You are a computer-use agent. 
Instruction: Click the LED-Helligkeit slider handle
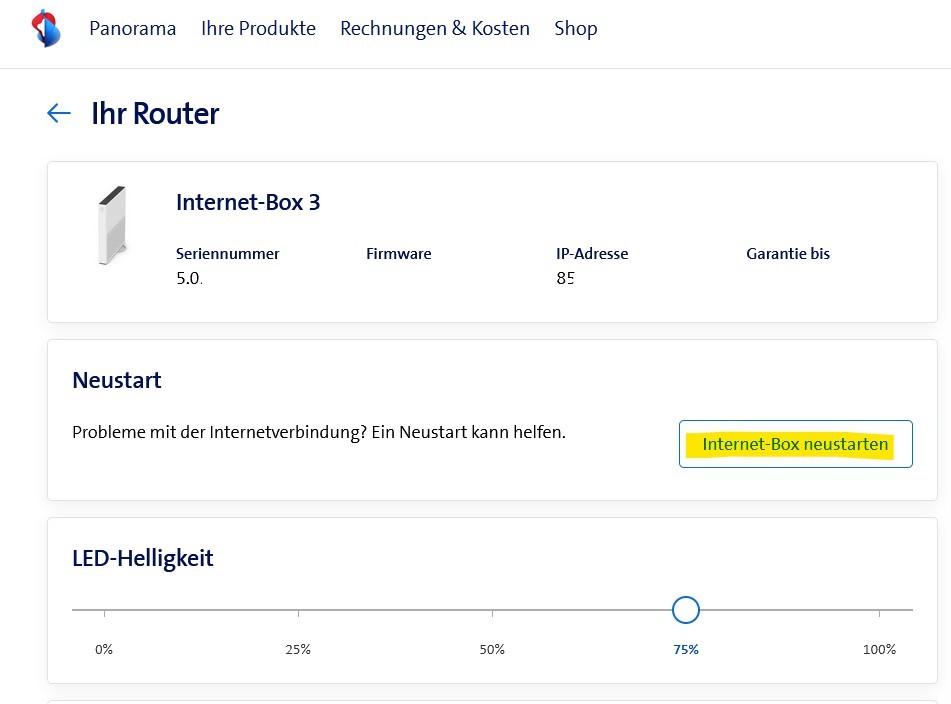coord(685,609)
